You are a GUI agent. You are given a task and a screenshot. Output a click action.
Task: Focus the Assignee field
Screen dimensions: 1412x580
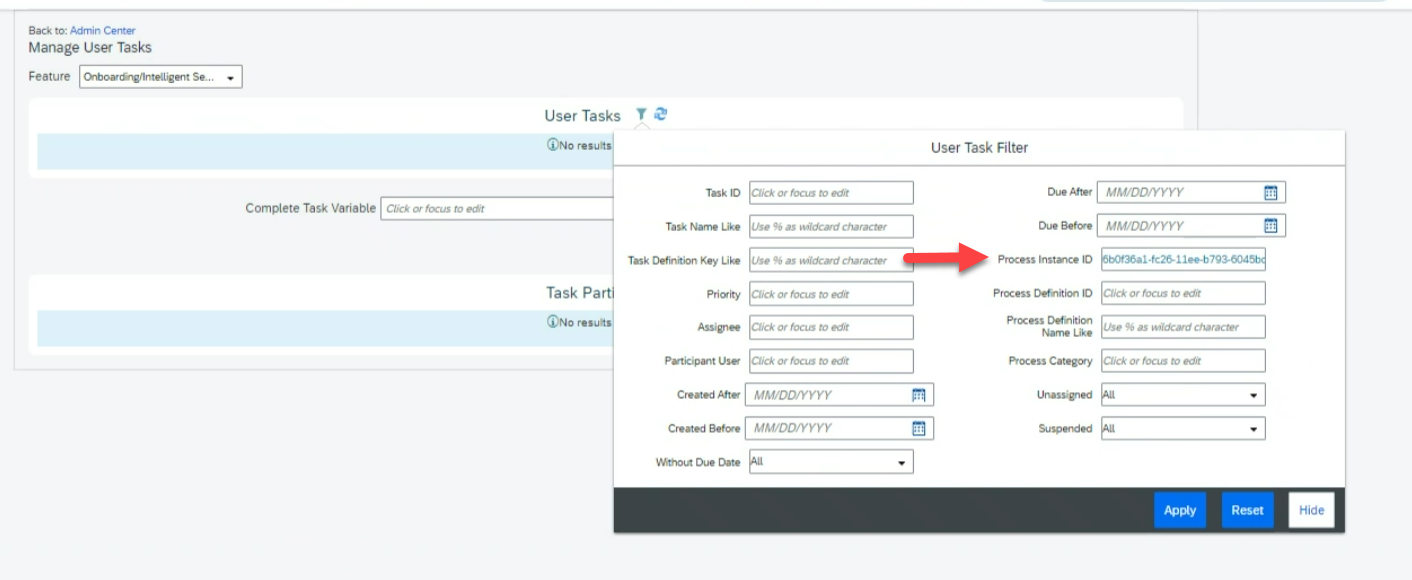click(831, 327)
